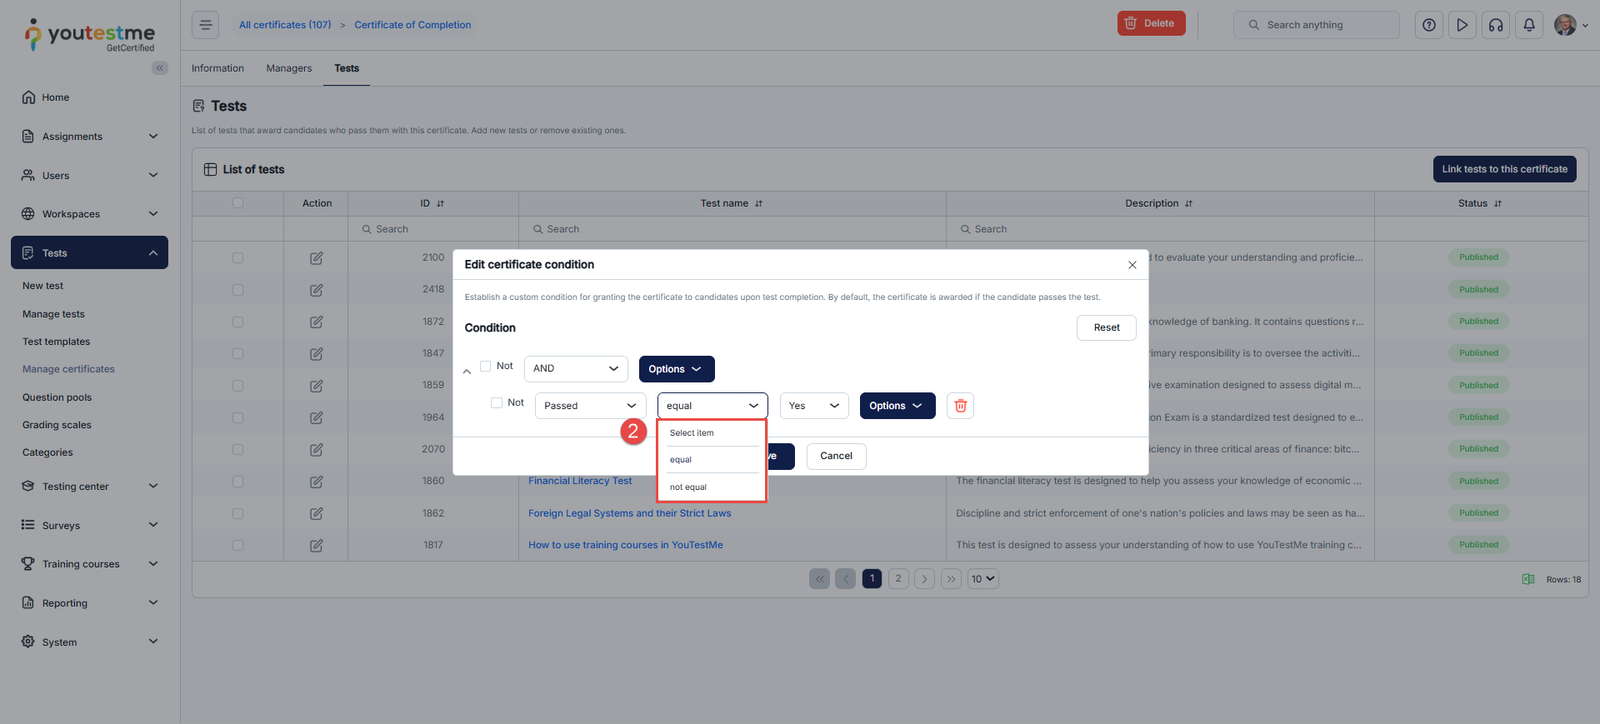This screenshot has height=724, width=1600.
Task: Check the row checkbox for test 2418
Action: [238, 290]
